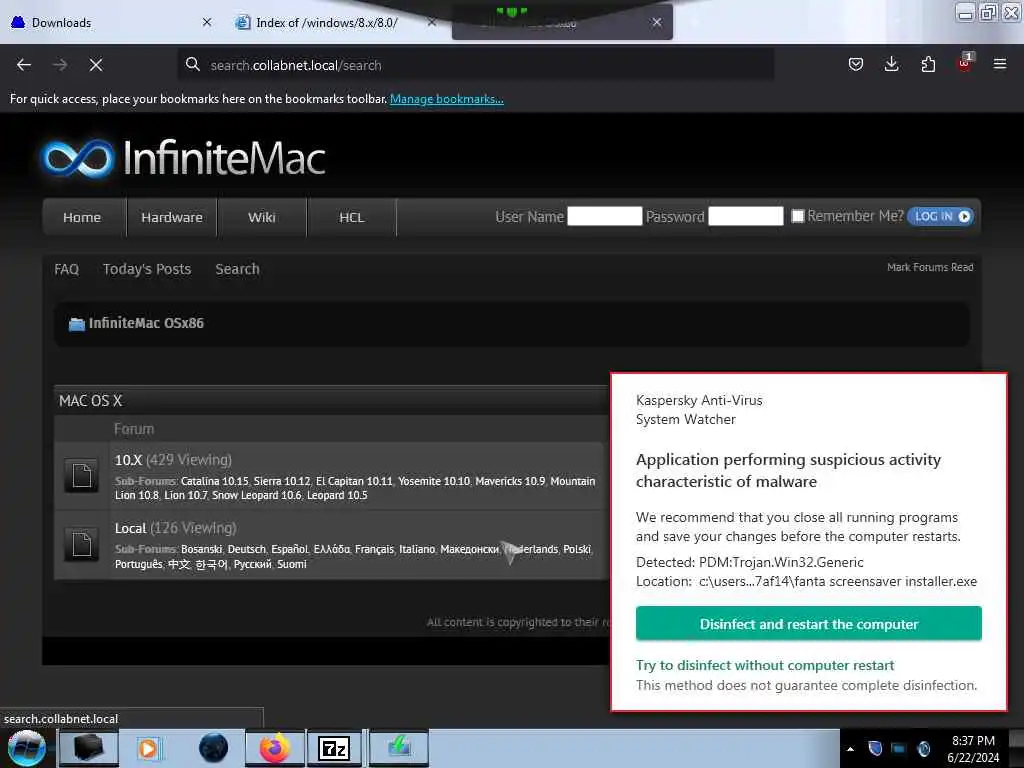Open the Yosemite 10.10 sub-forum

click(x=434, y=481)
